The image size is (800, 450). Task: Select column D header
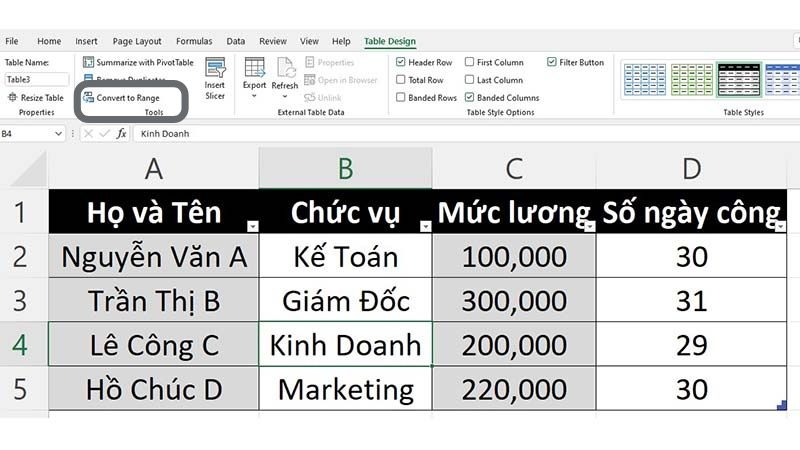pos(691,169)
